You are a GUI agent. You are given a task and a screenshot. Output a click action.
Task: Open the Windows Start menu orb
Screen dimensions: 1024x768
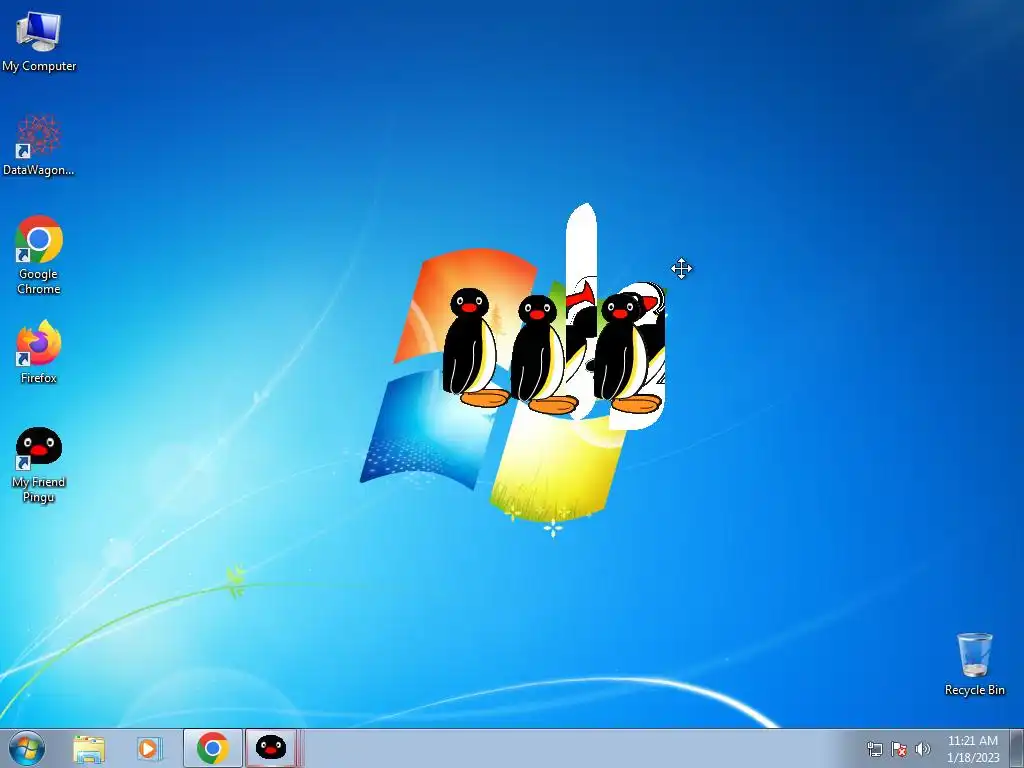[27, 748]
